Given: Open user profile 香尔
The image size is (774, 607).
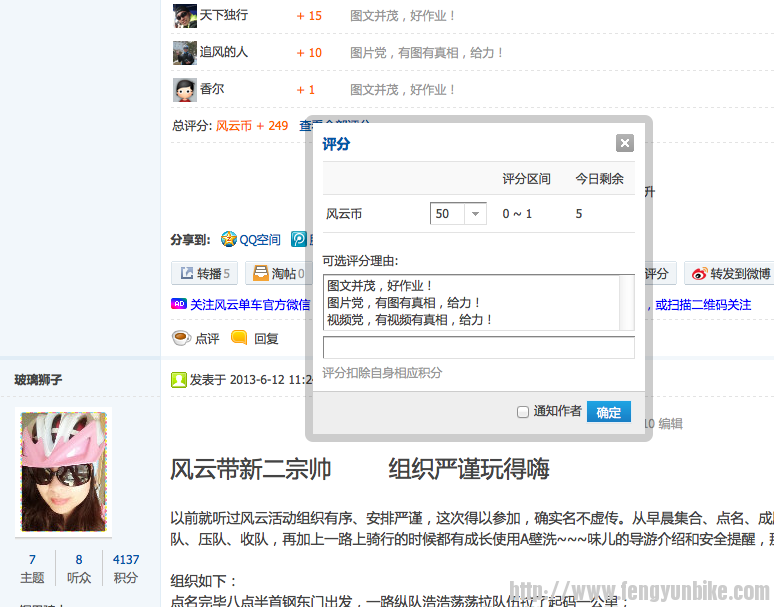Looking at the screenshot, I should (212, 89).
